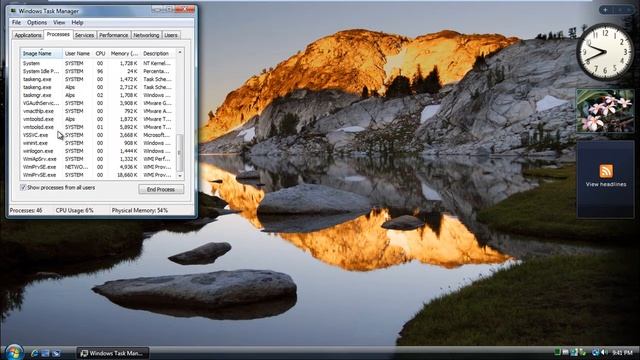
Task: Click the network tray icon beside volume
Action: pyautogui.click(x=595, y=352)
